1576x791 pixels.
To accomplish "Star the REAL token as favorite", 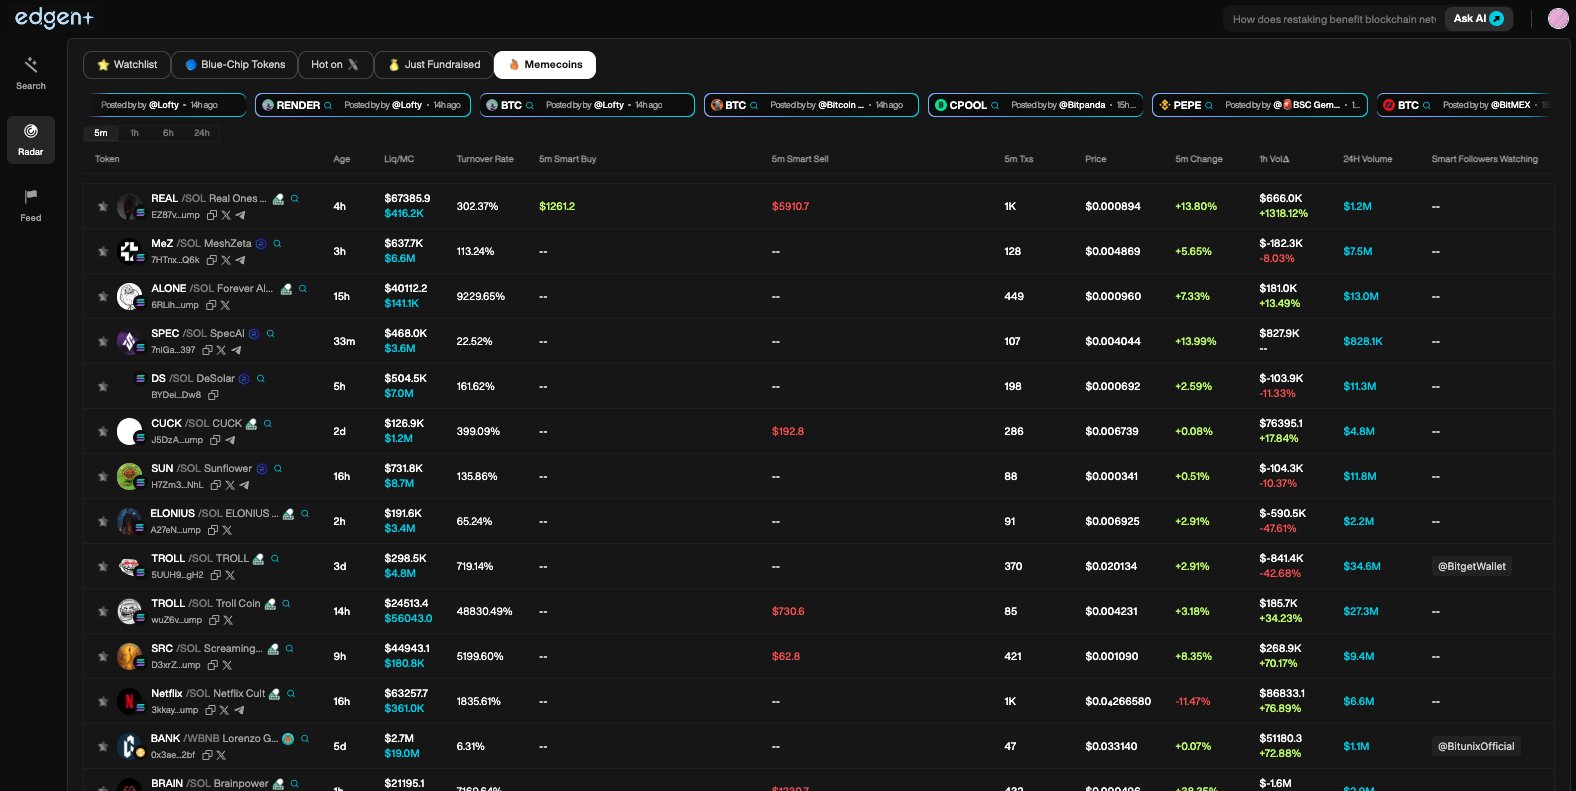I will coord(103,207).
